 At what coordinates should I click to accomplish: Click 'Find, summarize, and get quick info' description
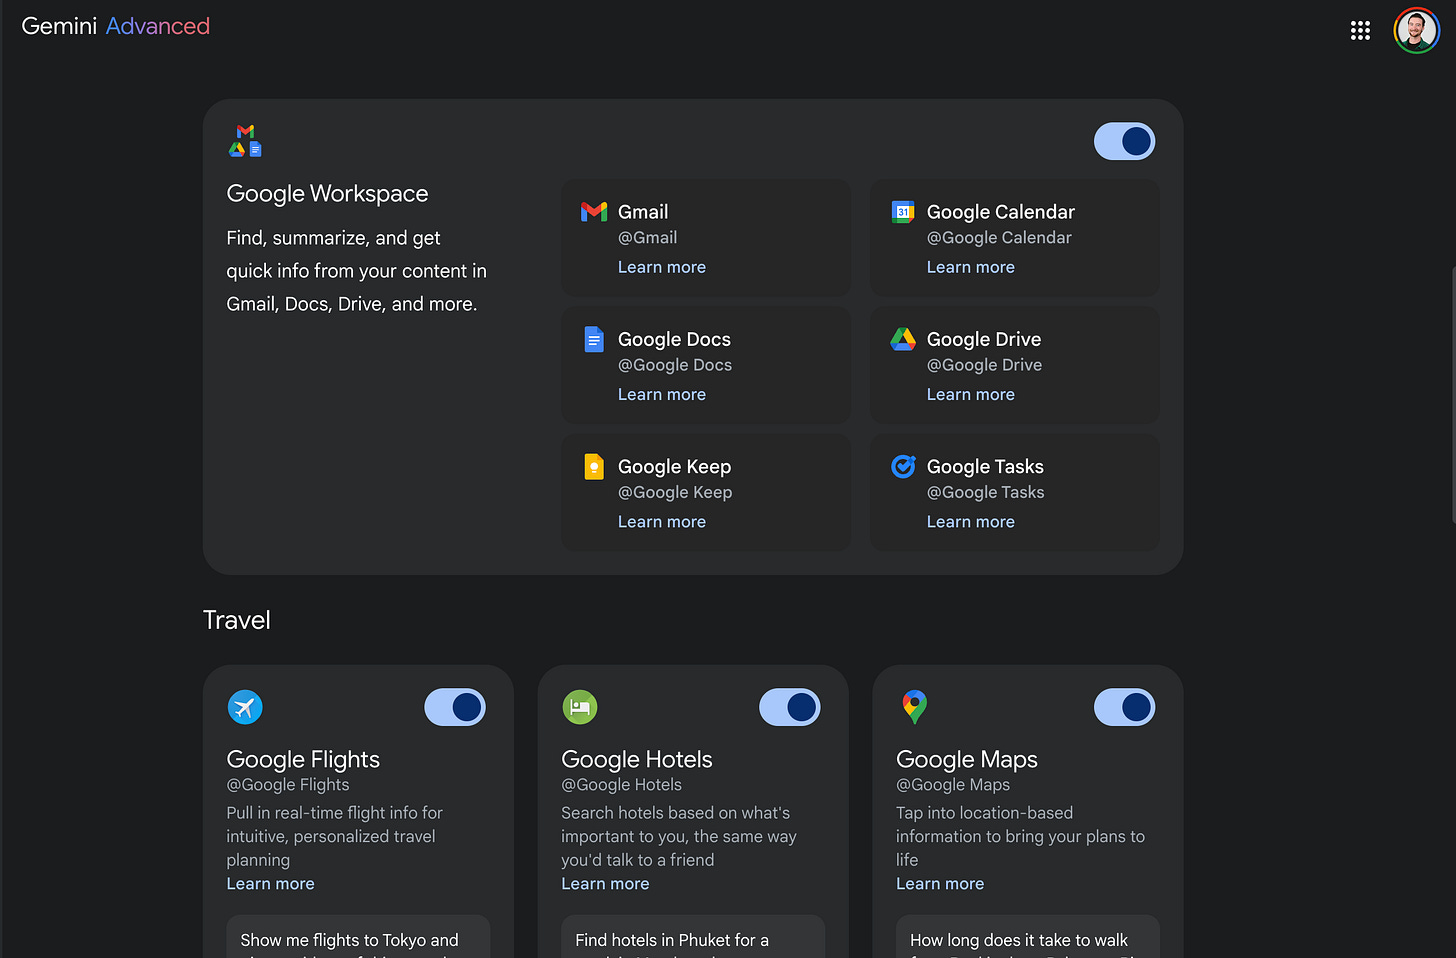(356, 271)
